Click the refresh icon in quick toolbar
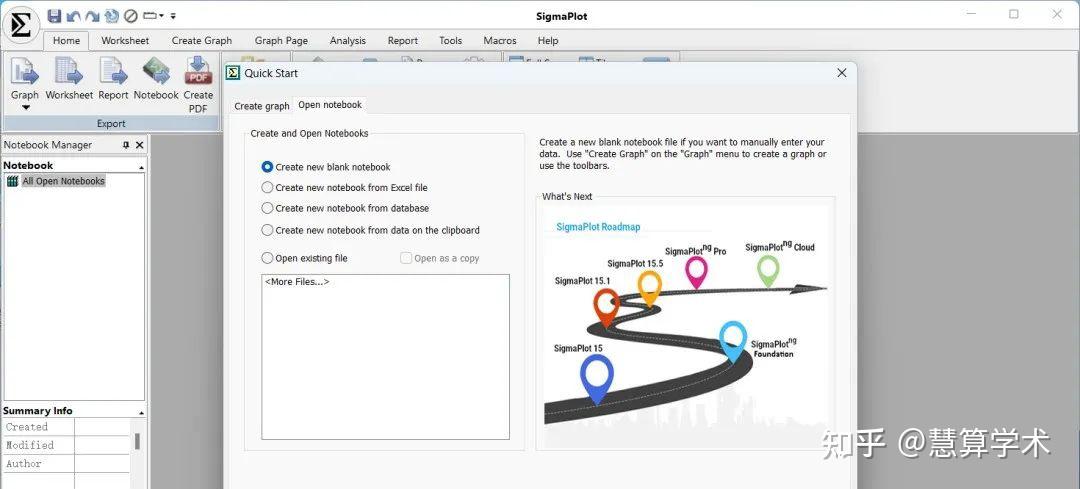The image size is (1080, 489). pos(111,15)
